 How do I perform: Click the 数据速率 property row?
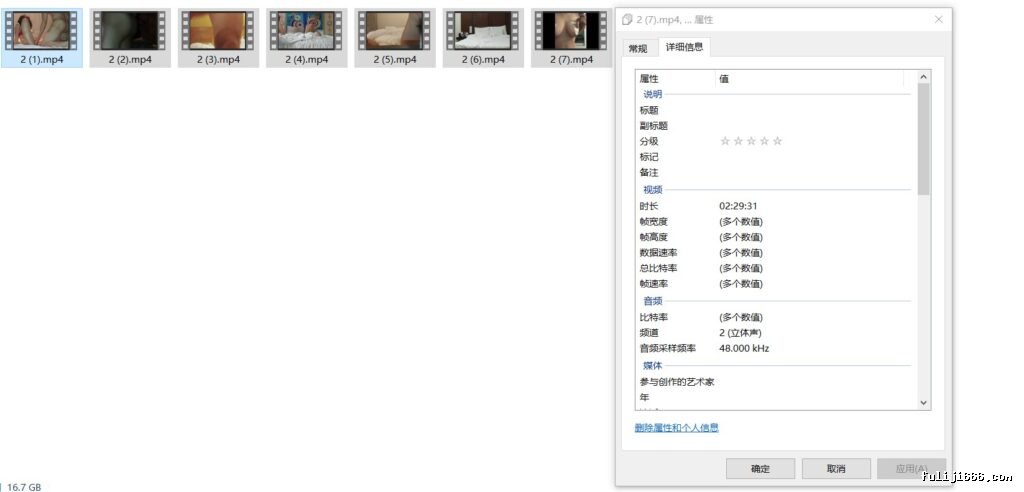click(x=775, y=253)
